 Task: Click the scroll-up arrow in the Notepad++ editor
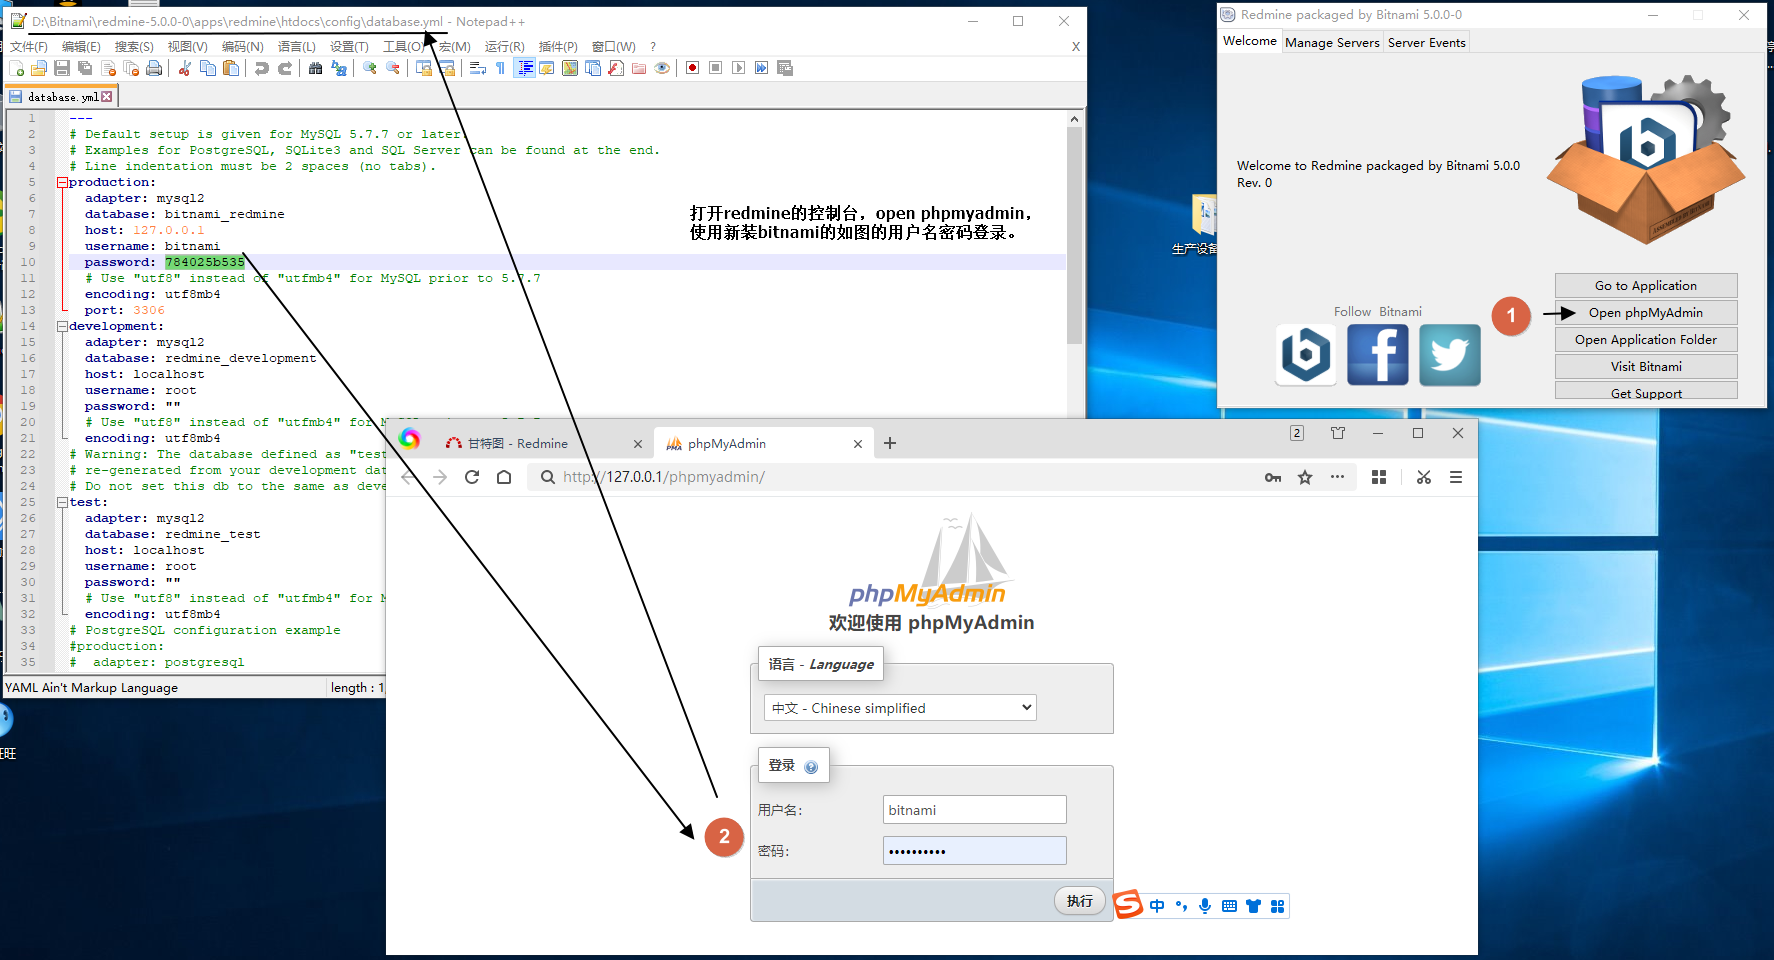tap(1075, 119)
